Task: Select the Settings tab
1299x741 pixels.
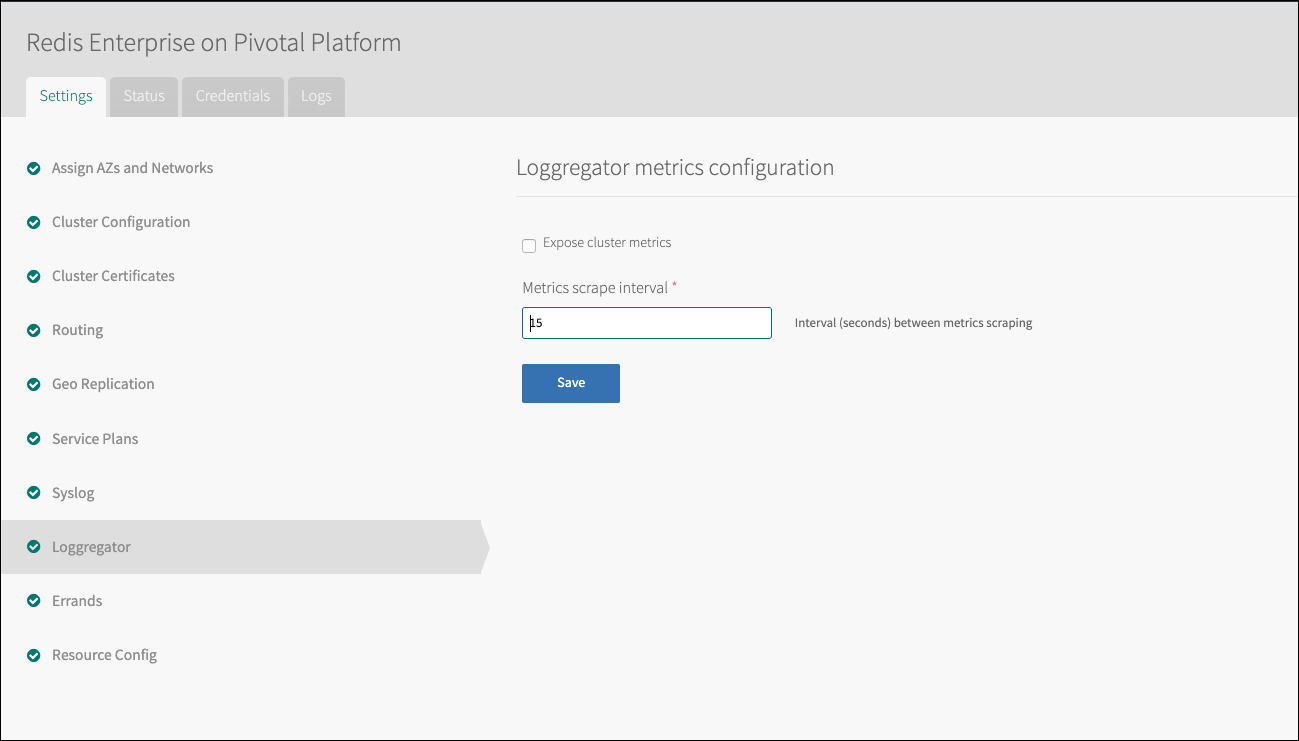Action: pyautogui.click(x=66, y=96)
